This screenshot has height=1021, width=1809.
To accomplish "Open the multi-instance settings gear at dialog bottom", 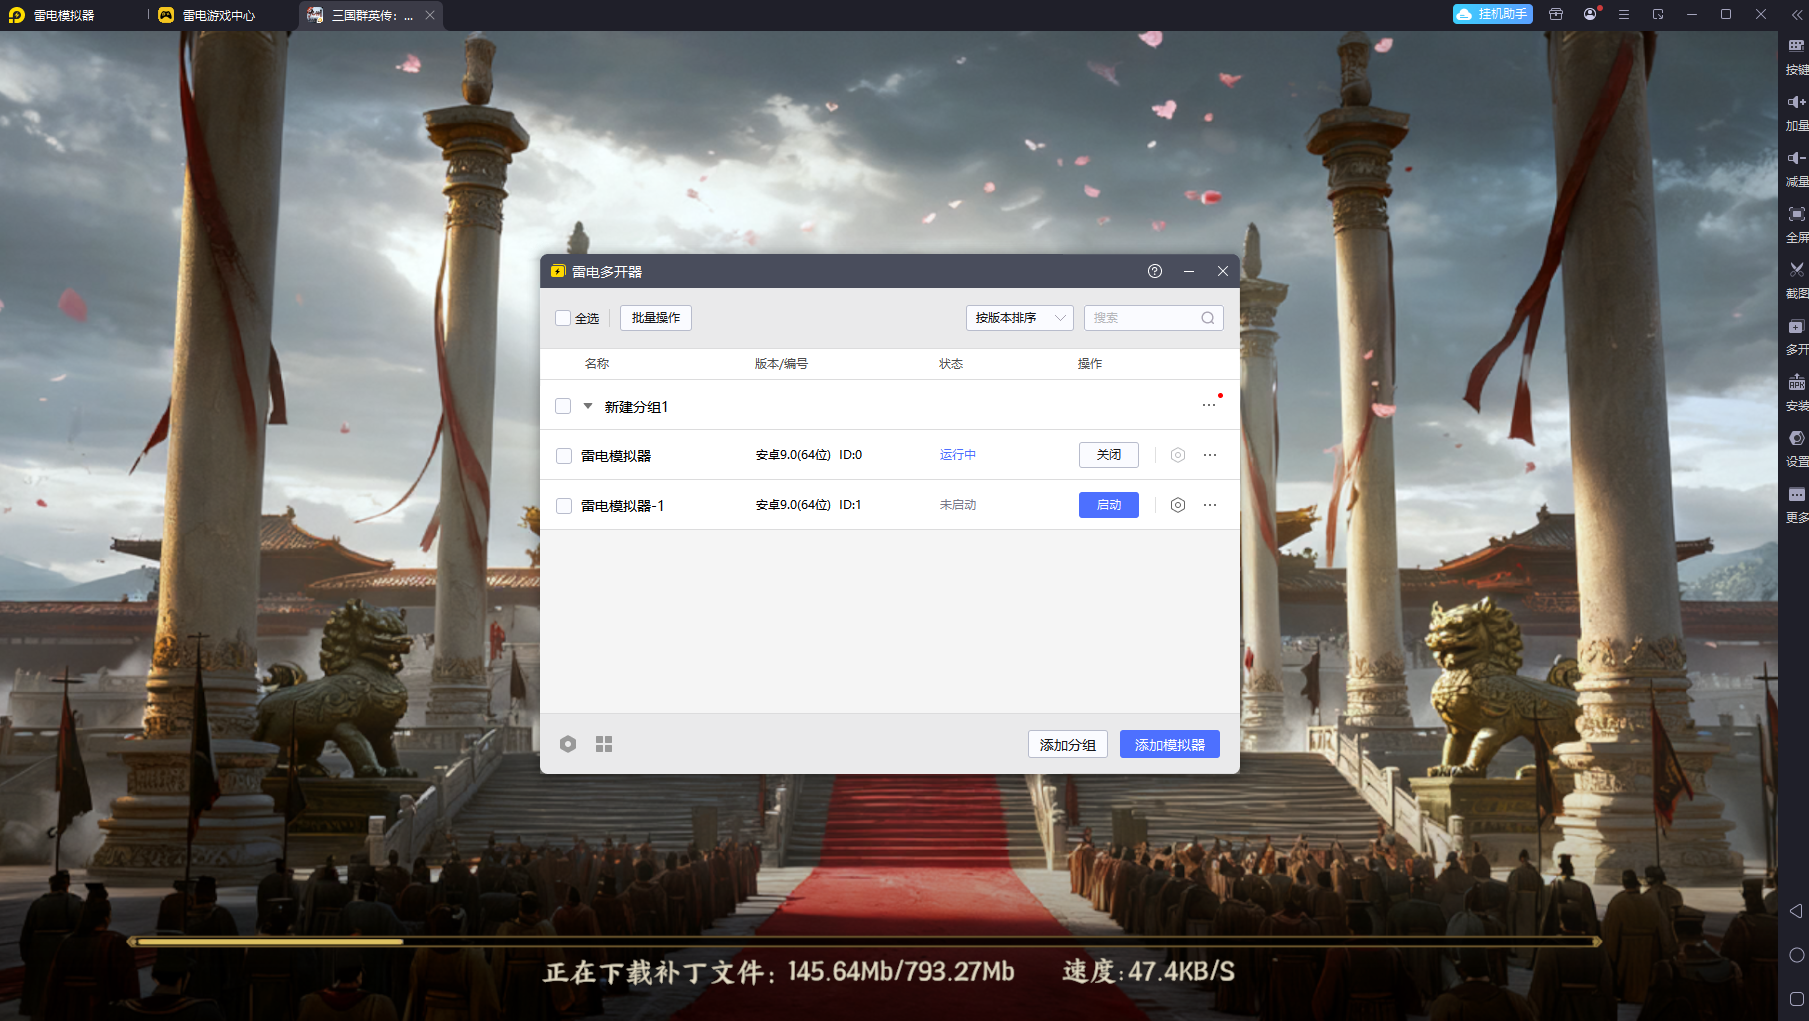I will coord(568,744).
